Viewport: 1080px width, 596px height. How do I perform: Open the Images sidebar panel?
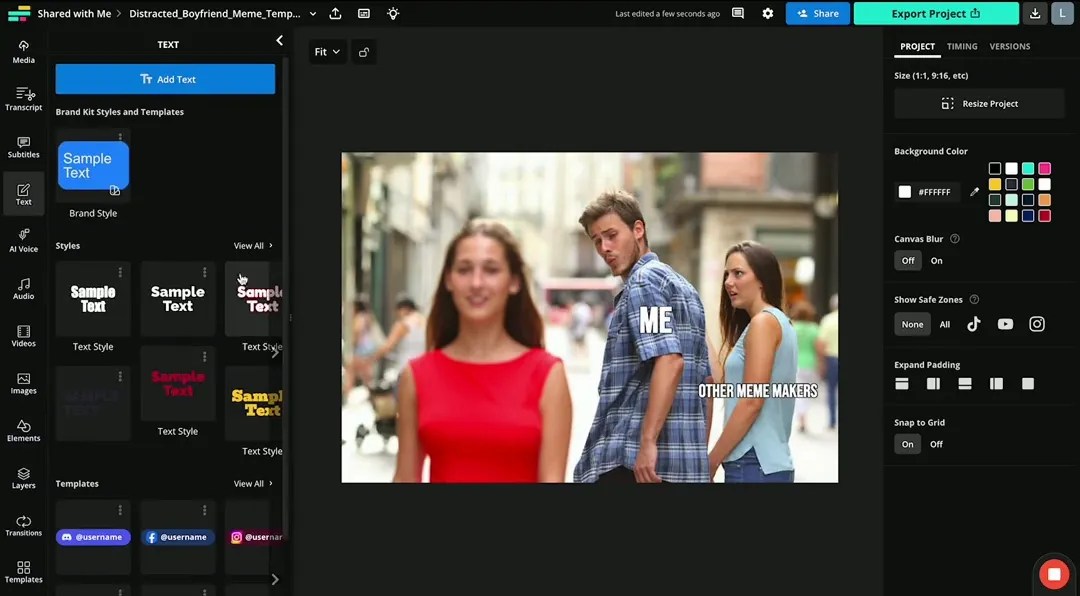click(23, 383)
